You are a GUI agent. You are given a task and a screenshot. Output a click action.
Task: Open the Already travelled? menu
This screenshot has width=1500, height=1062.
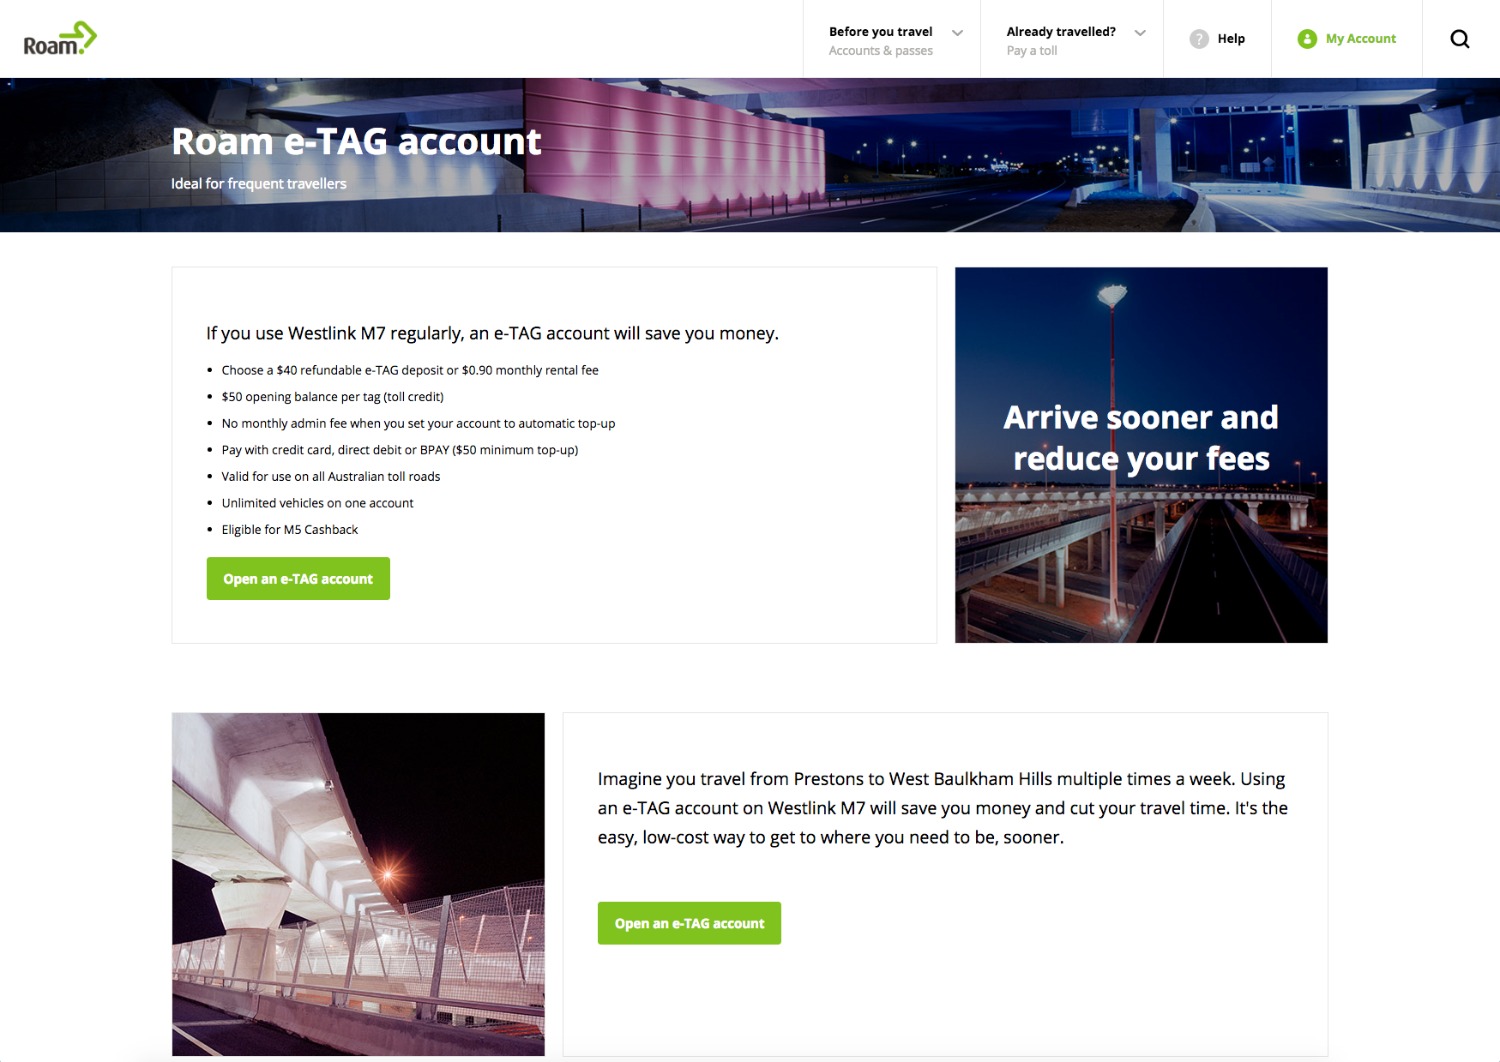coord(1072,39)
